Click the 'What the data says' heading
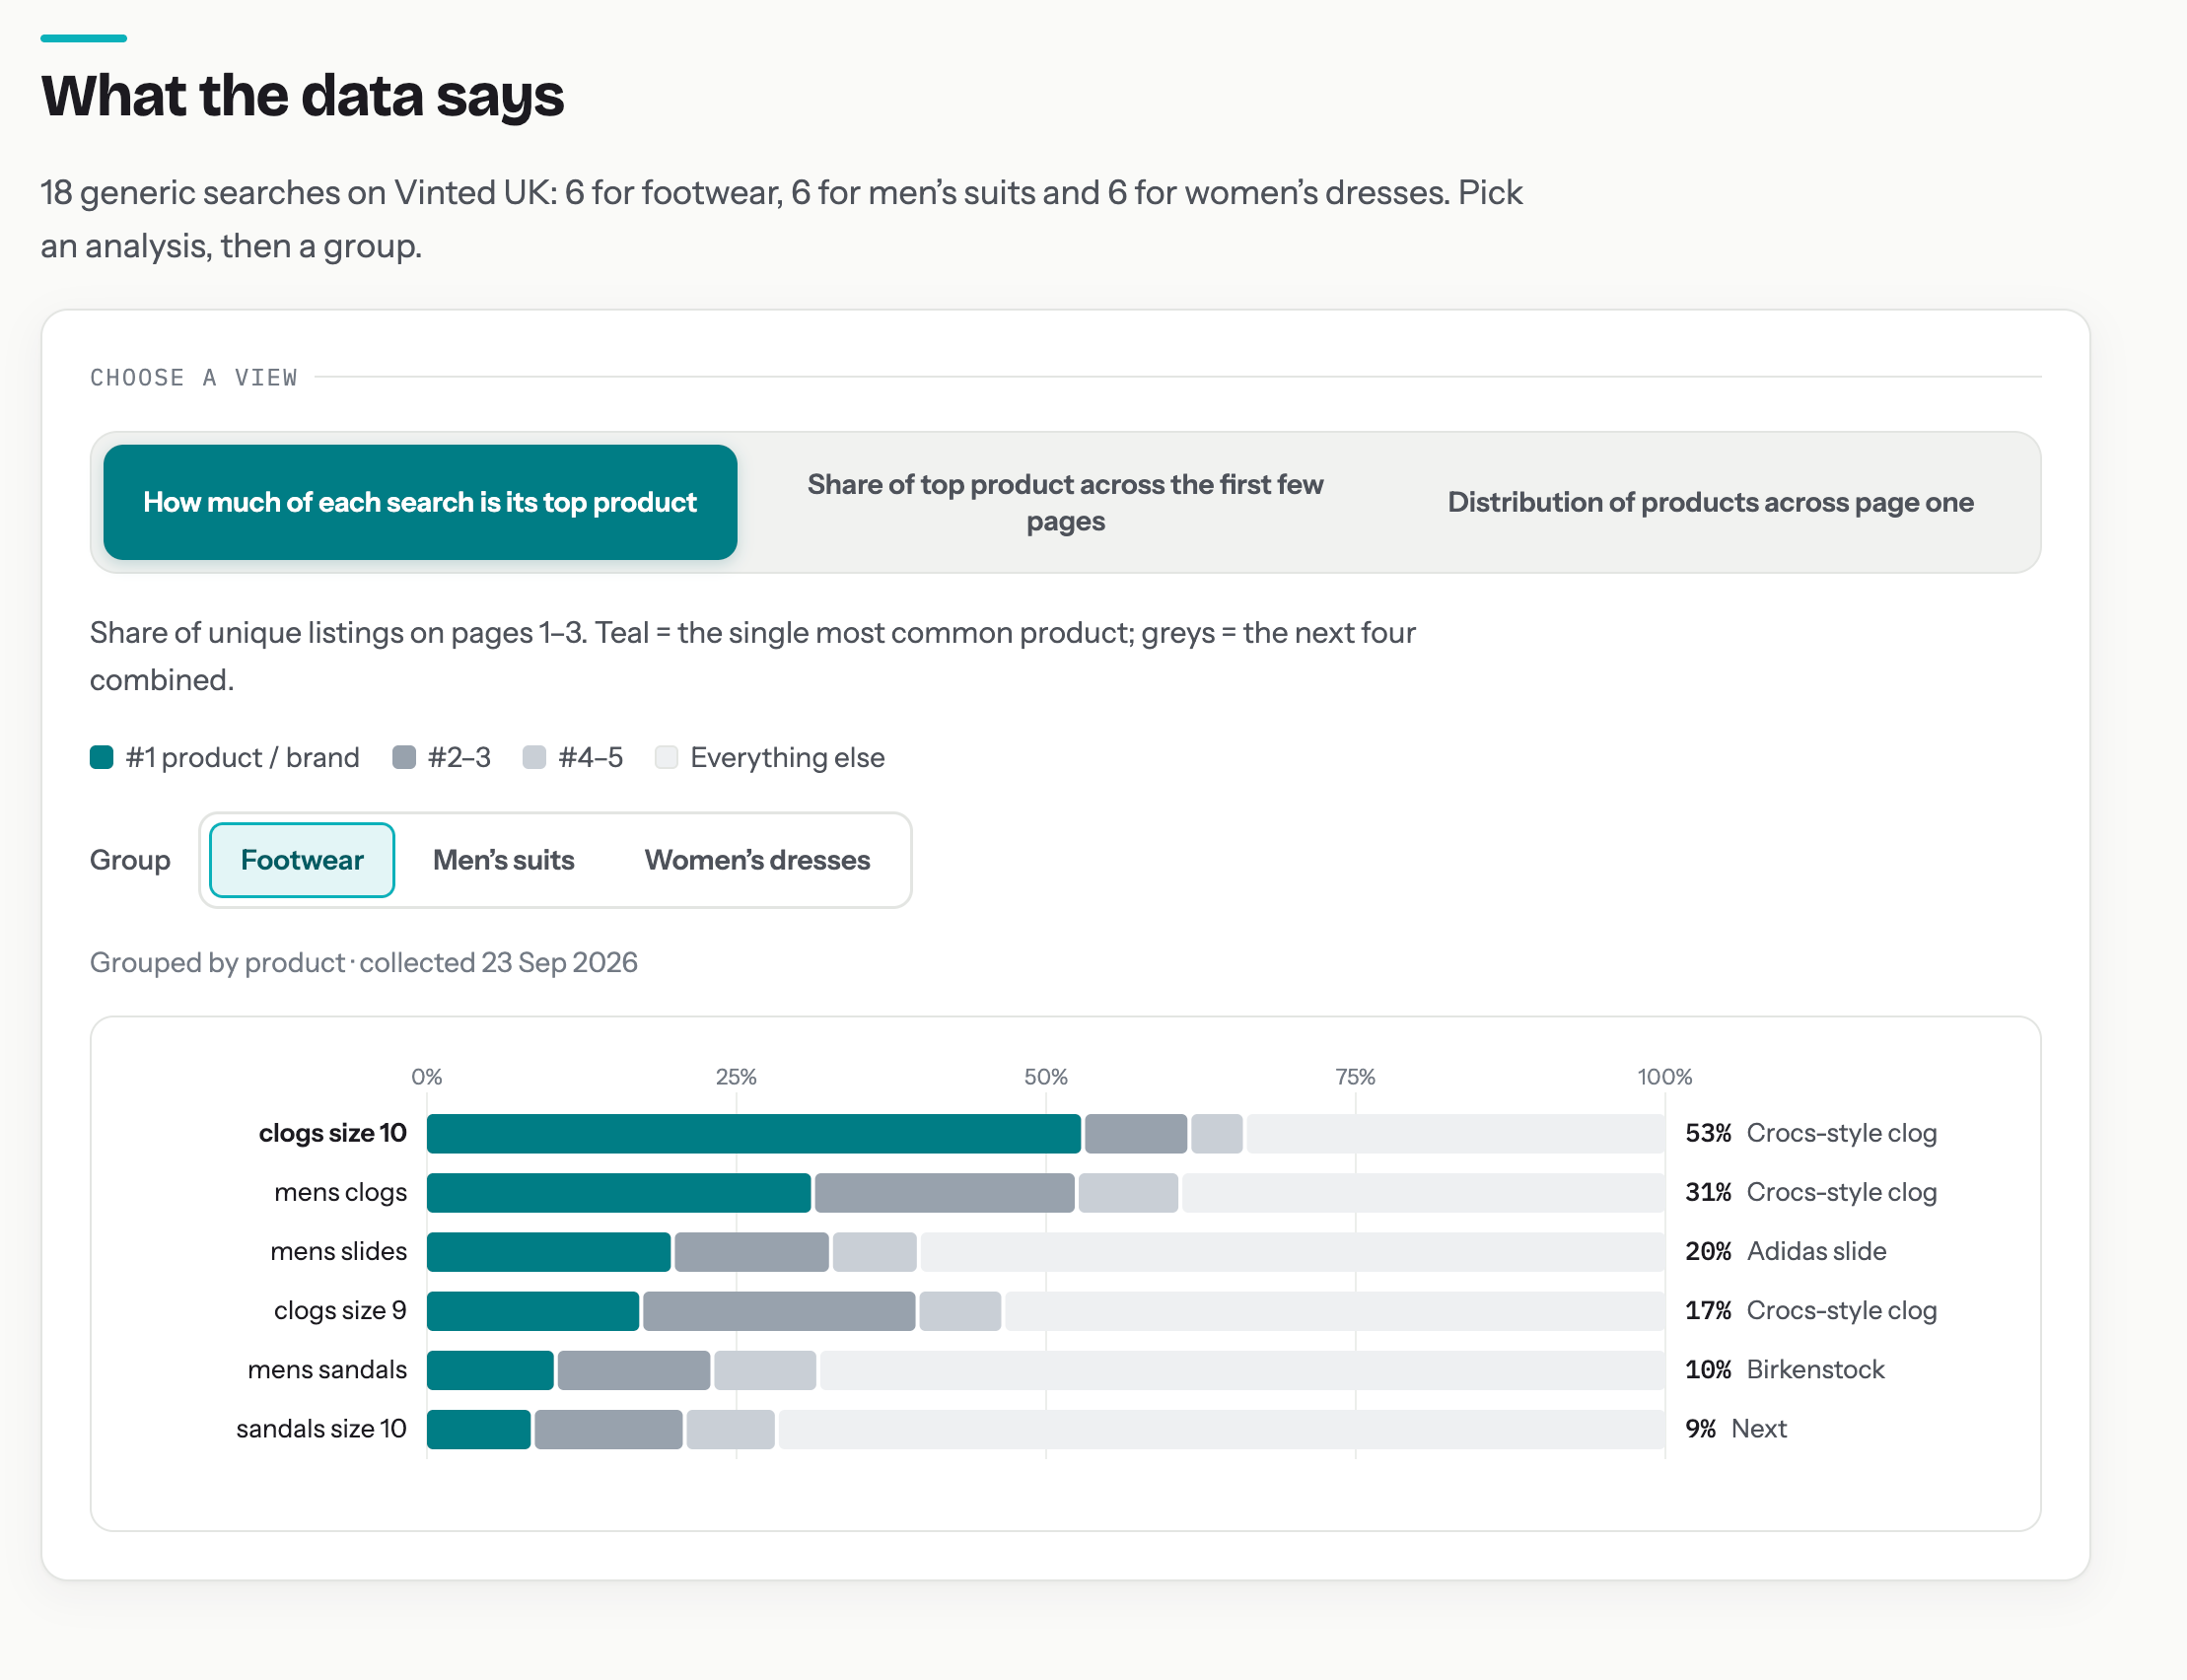This screenshot has height=1680, width=2187. [x=302, y=96]
